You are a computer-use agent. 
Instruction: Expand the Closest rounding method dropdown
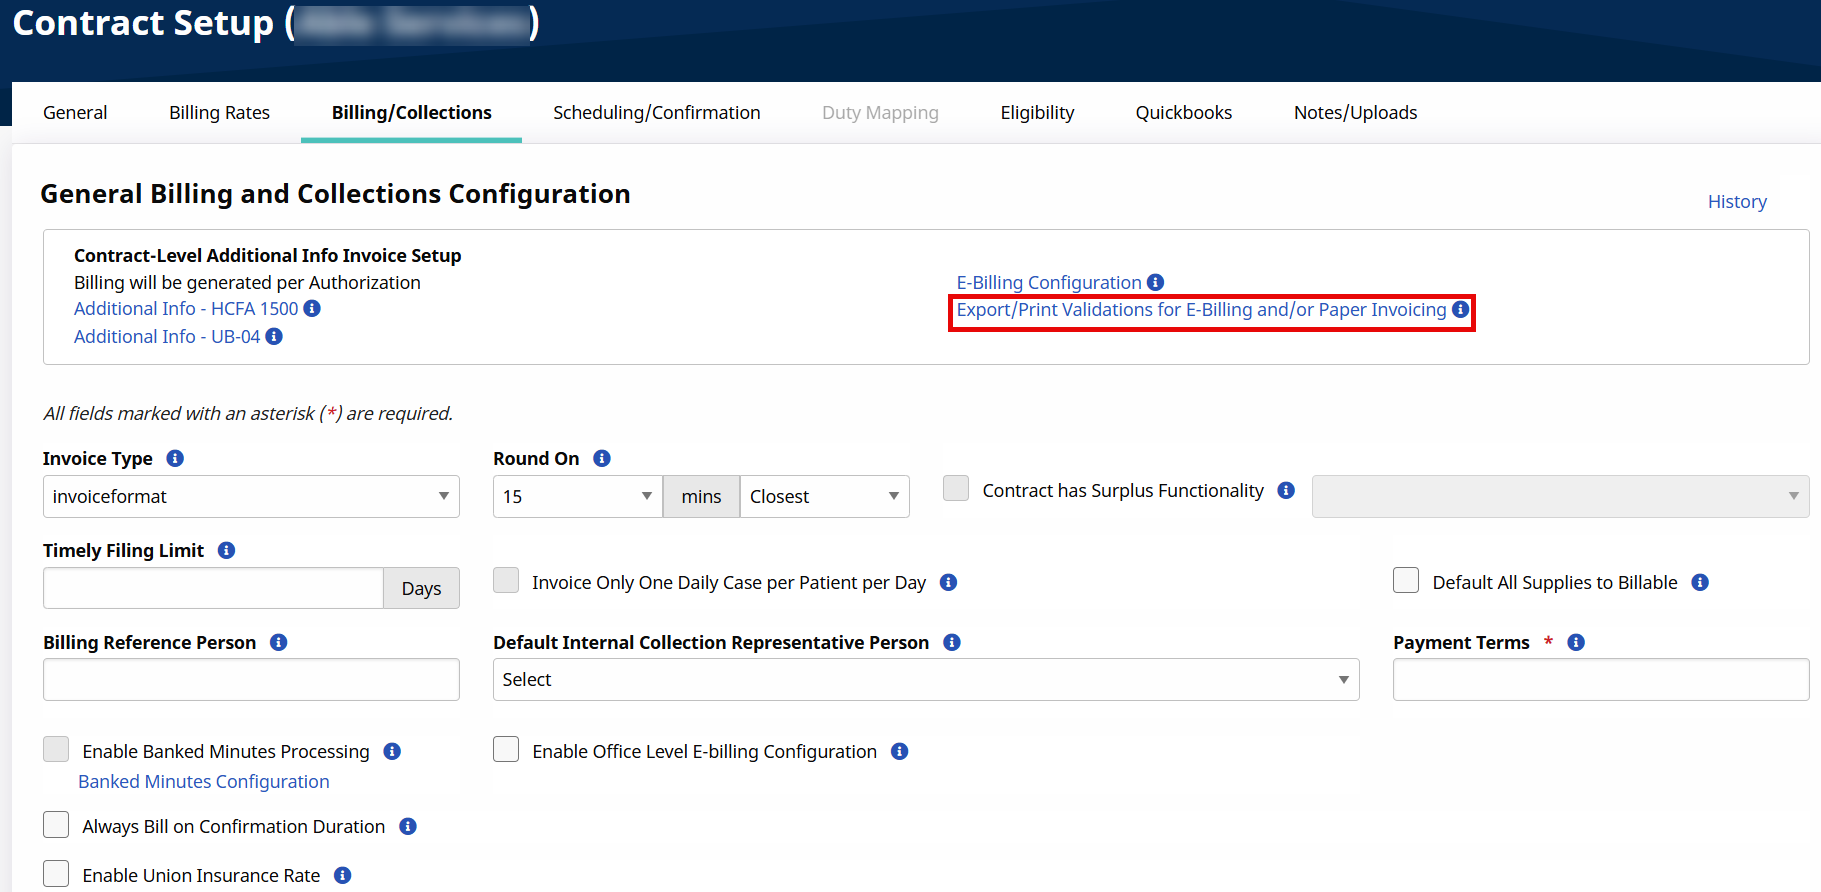click(x=824, y=497)
